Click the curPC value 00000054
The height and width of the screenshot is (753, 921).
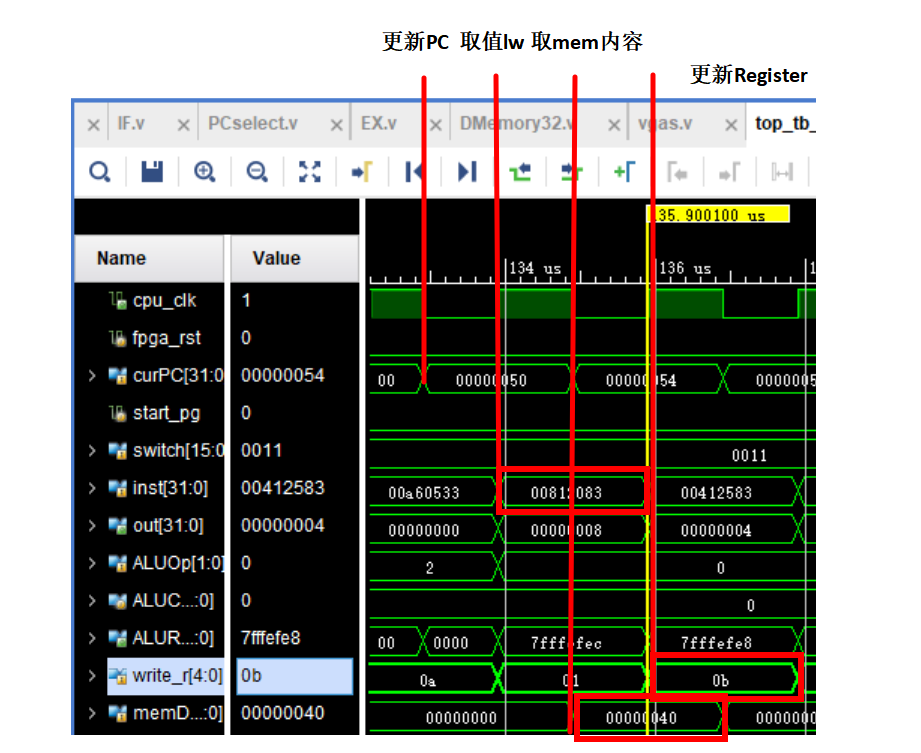[x=283, y=376]
